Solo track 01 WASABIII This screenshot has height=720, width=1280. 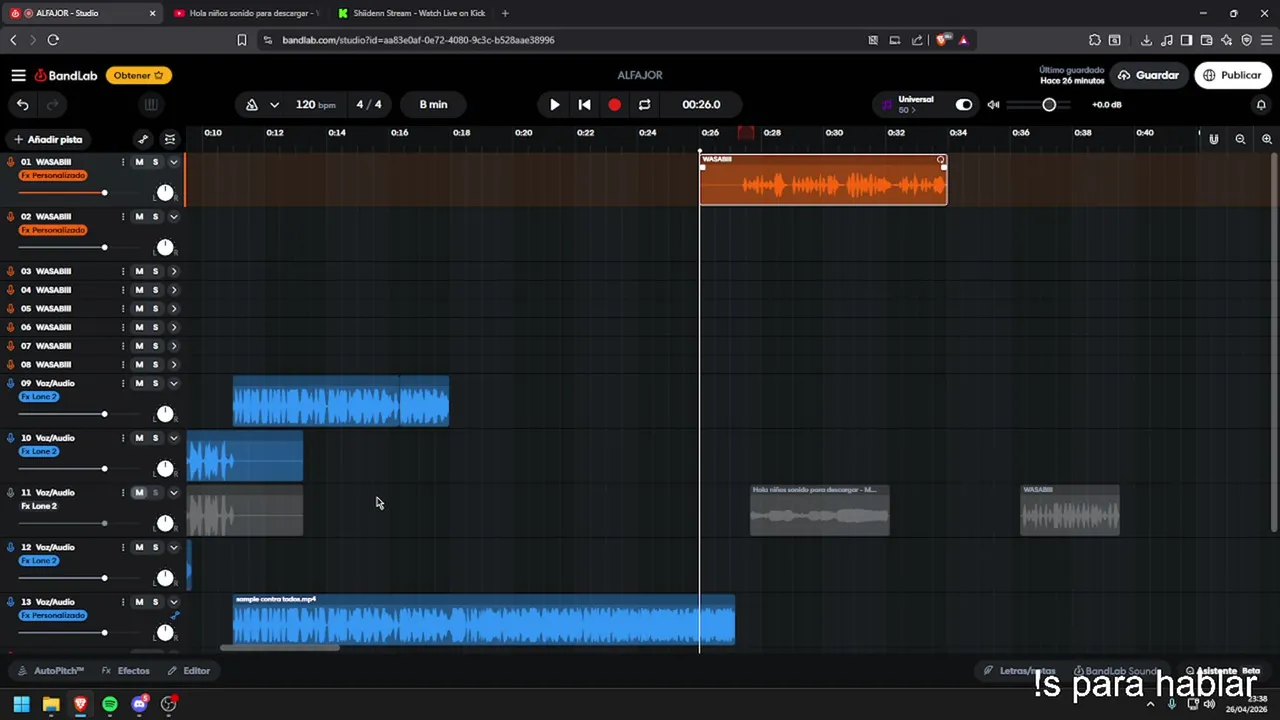(155, 162)
